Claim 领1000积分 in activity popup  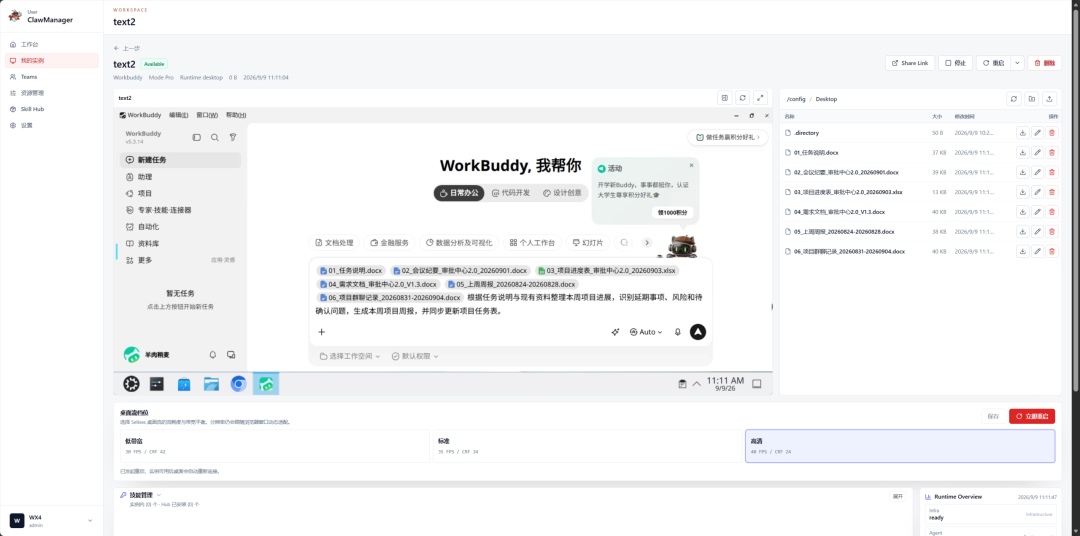click(x=673, y=213)
